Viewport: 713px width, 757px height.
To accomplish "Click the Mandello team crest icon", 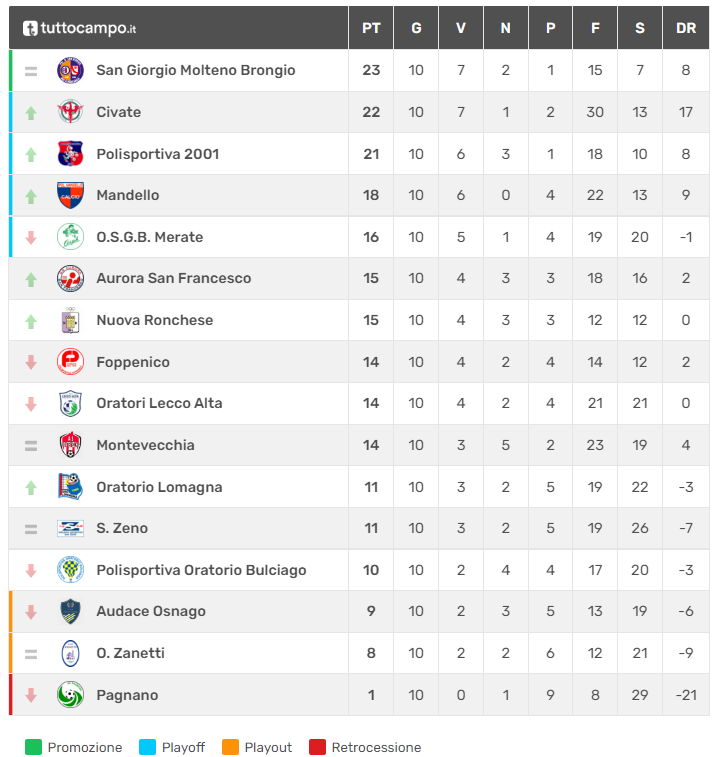I will pyautogui.click(x=70, y=195).
